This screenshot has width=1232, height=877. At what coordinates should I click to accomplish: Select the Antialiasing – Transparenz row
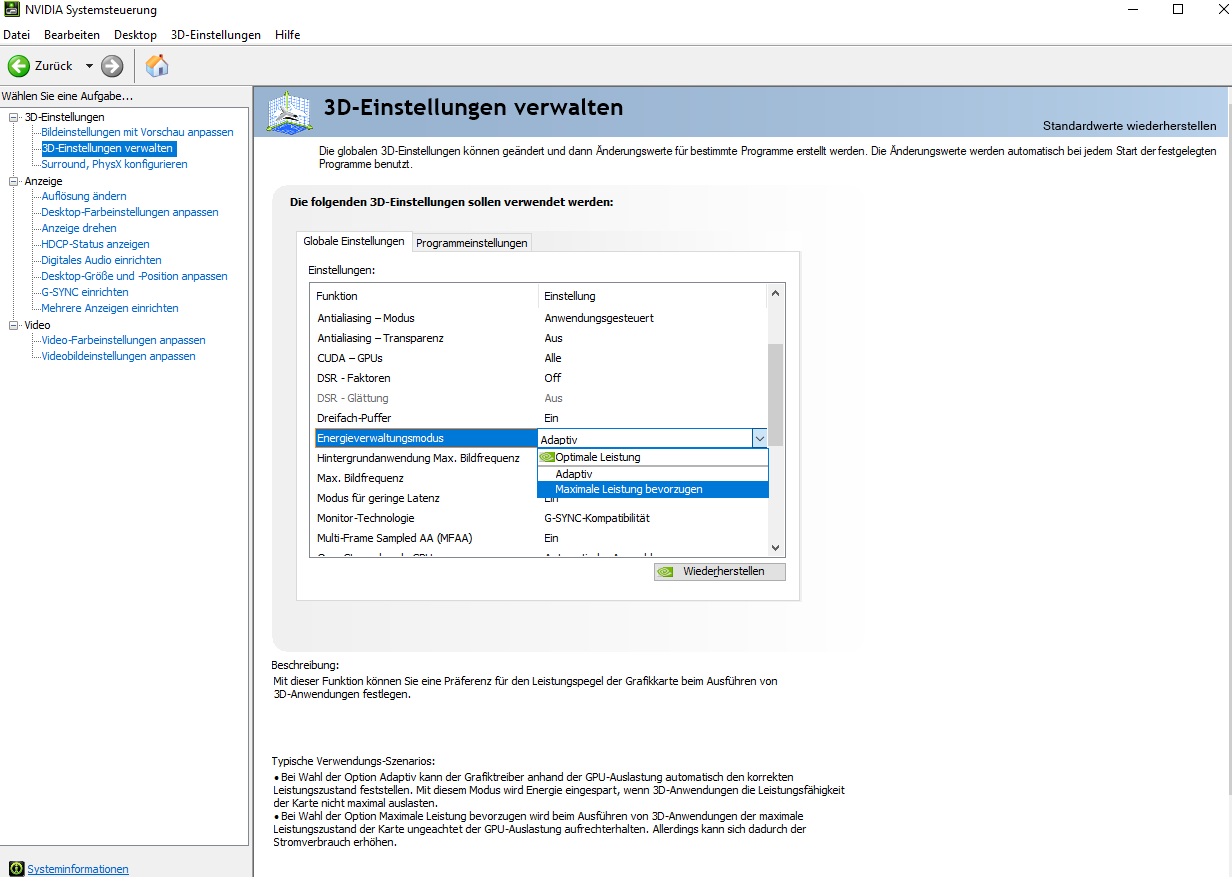538,338
